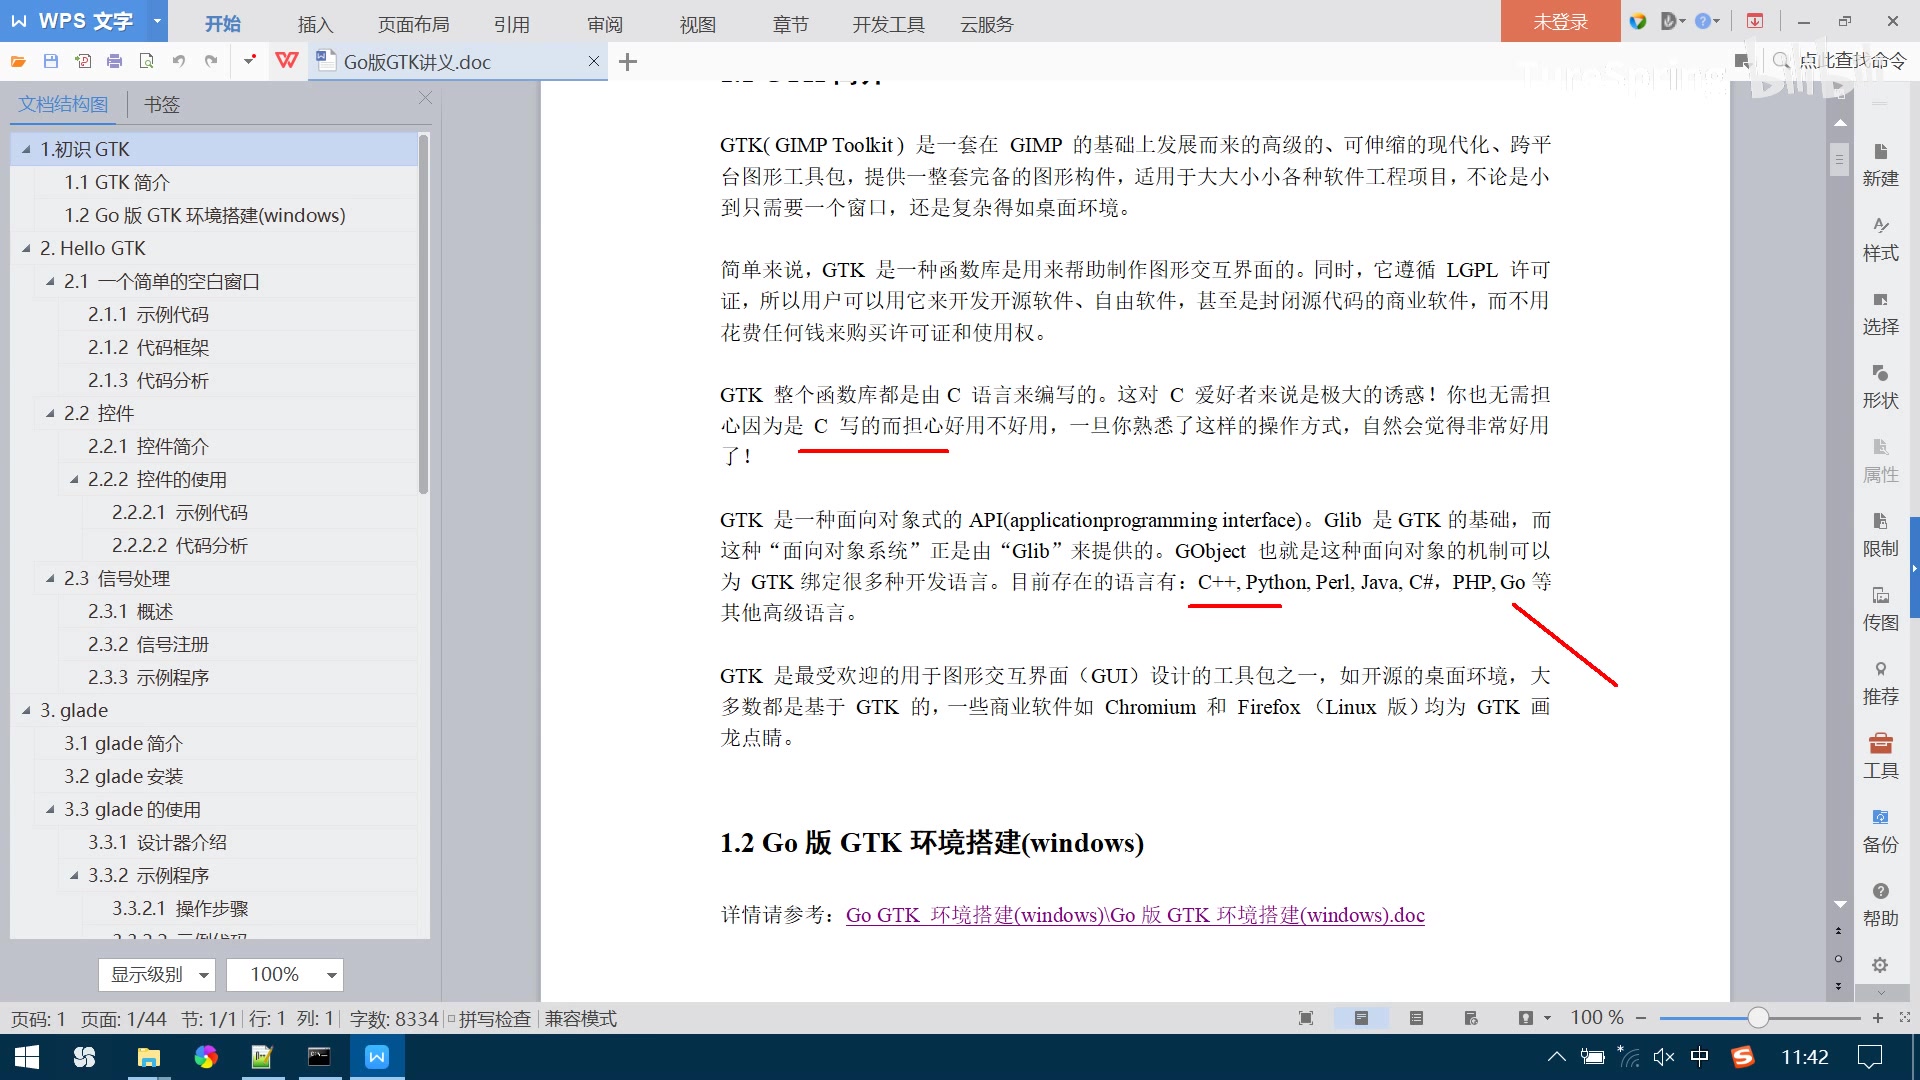This screenshot has width=1920, height=1080.
Task: Switch to outline view in status bar
Action: 1416,1018
